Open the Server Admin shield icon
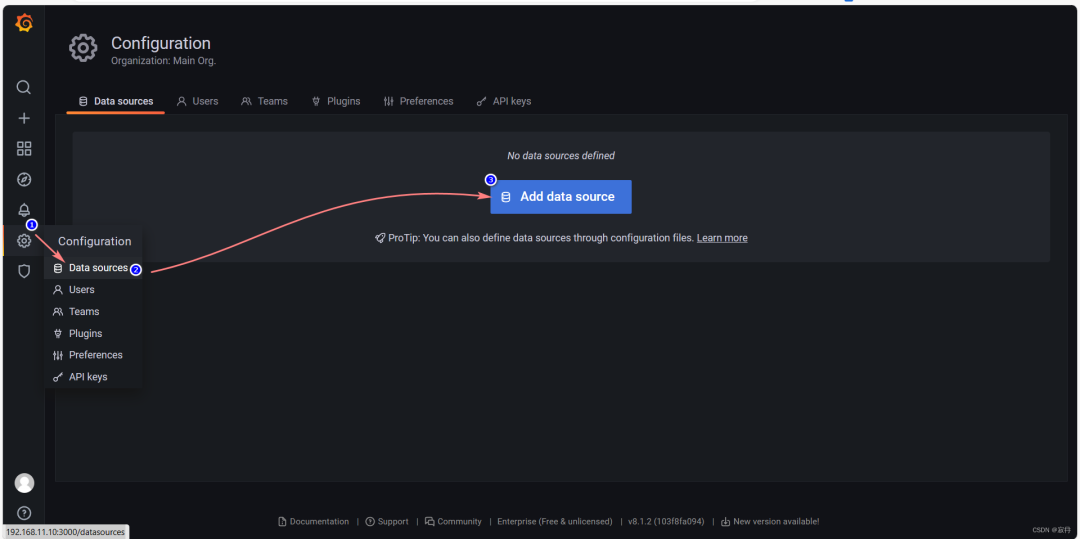 tap(24, 271)
